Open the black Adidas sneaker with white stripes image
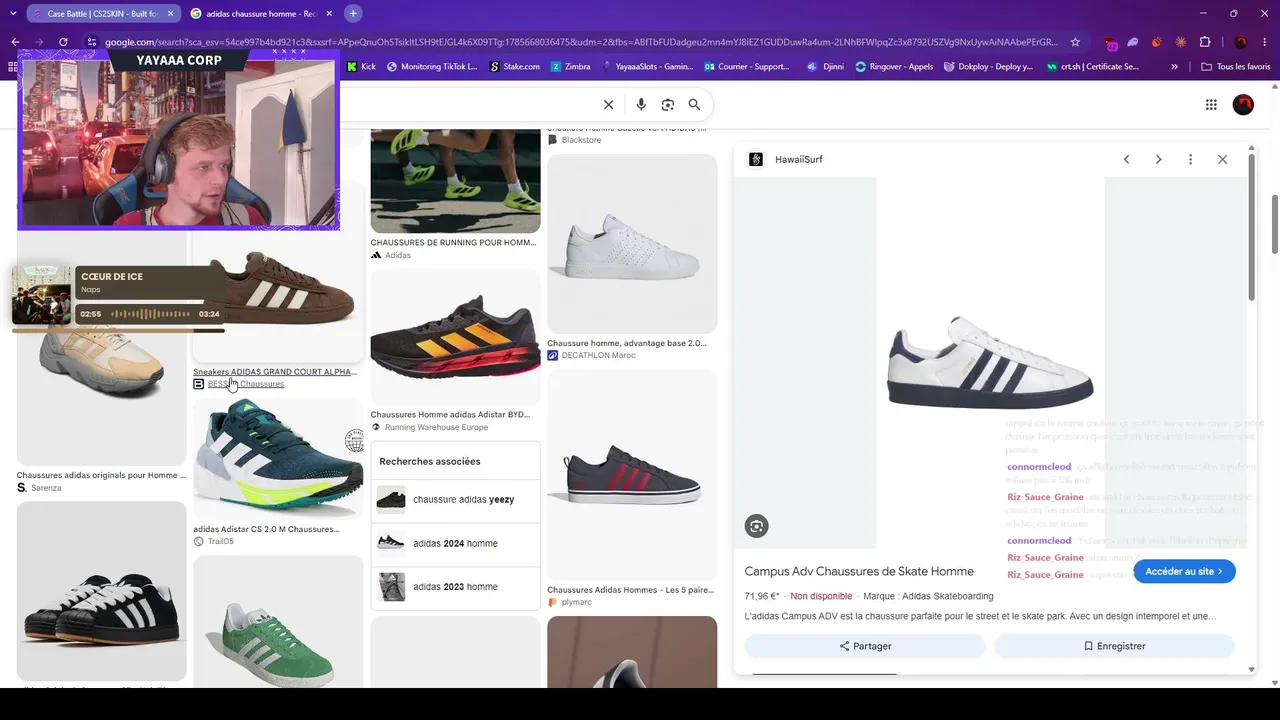 (x=101, y=591)
